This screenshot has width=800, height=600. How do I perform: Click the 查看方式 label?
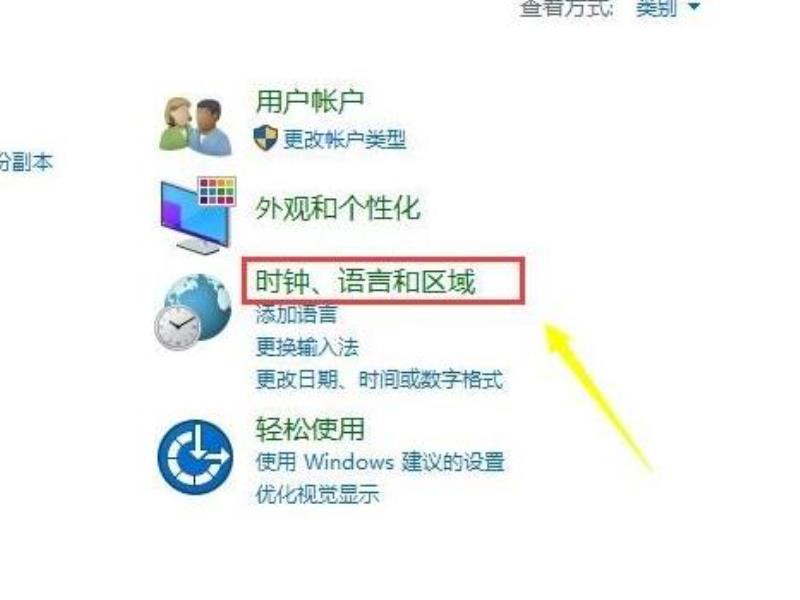566,8
